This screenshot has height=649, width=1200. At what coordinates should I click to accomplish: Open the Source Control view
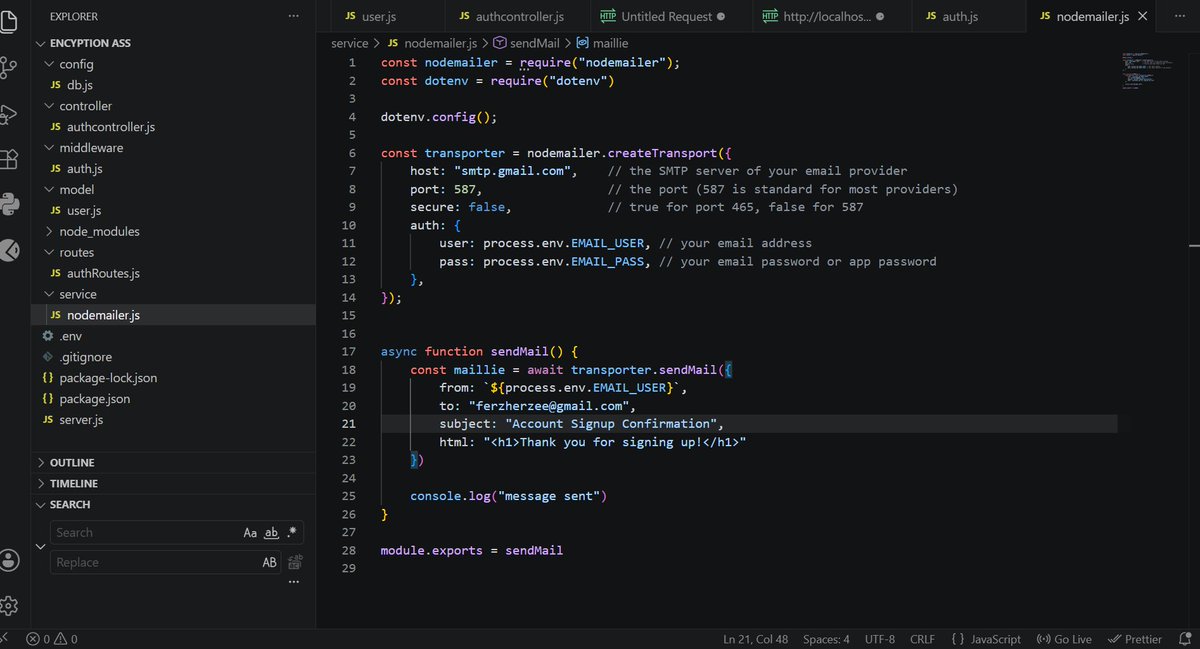coord(8,67)
